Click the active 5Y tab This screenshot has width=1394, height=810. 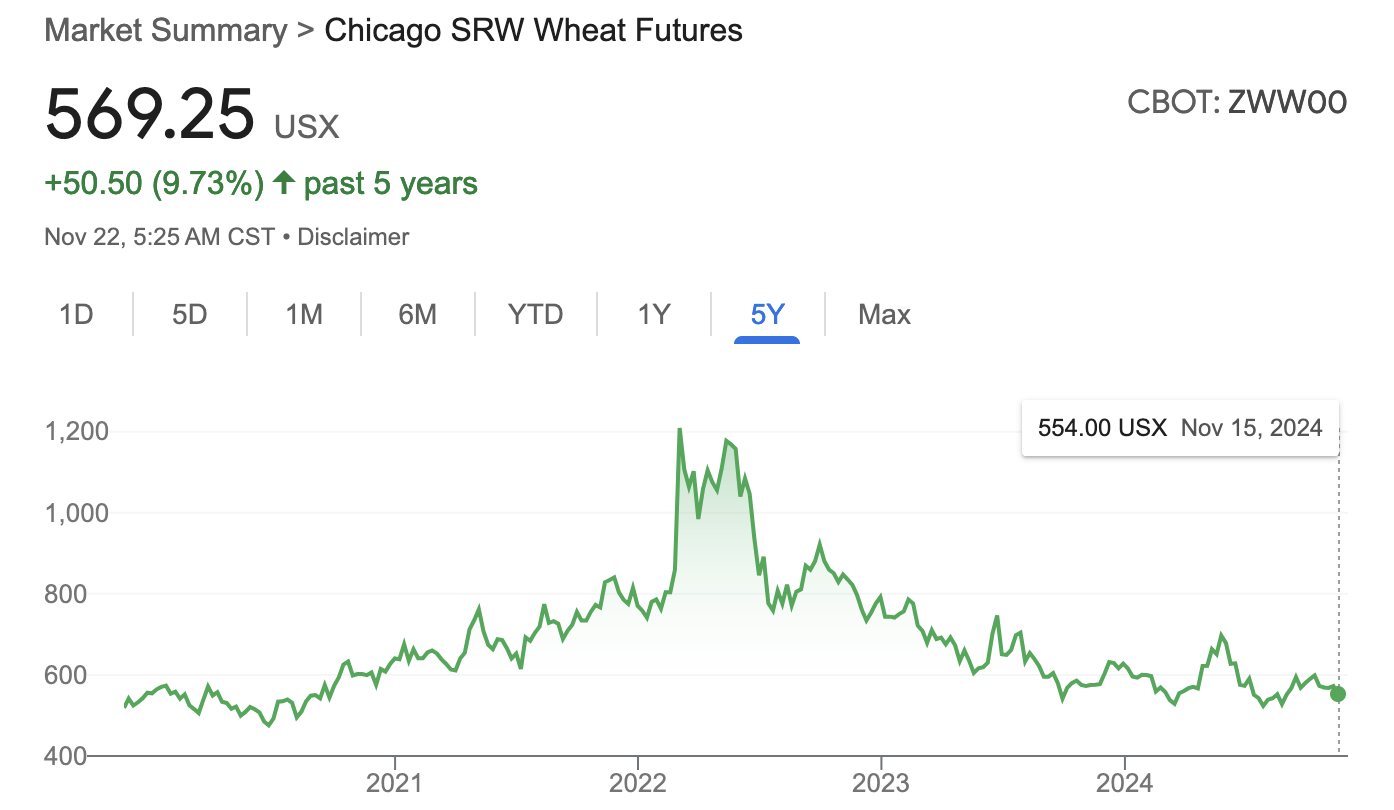tap(767, 315)
